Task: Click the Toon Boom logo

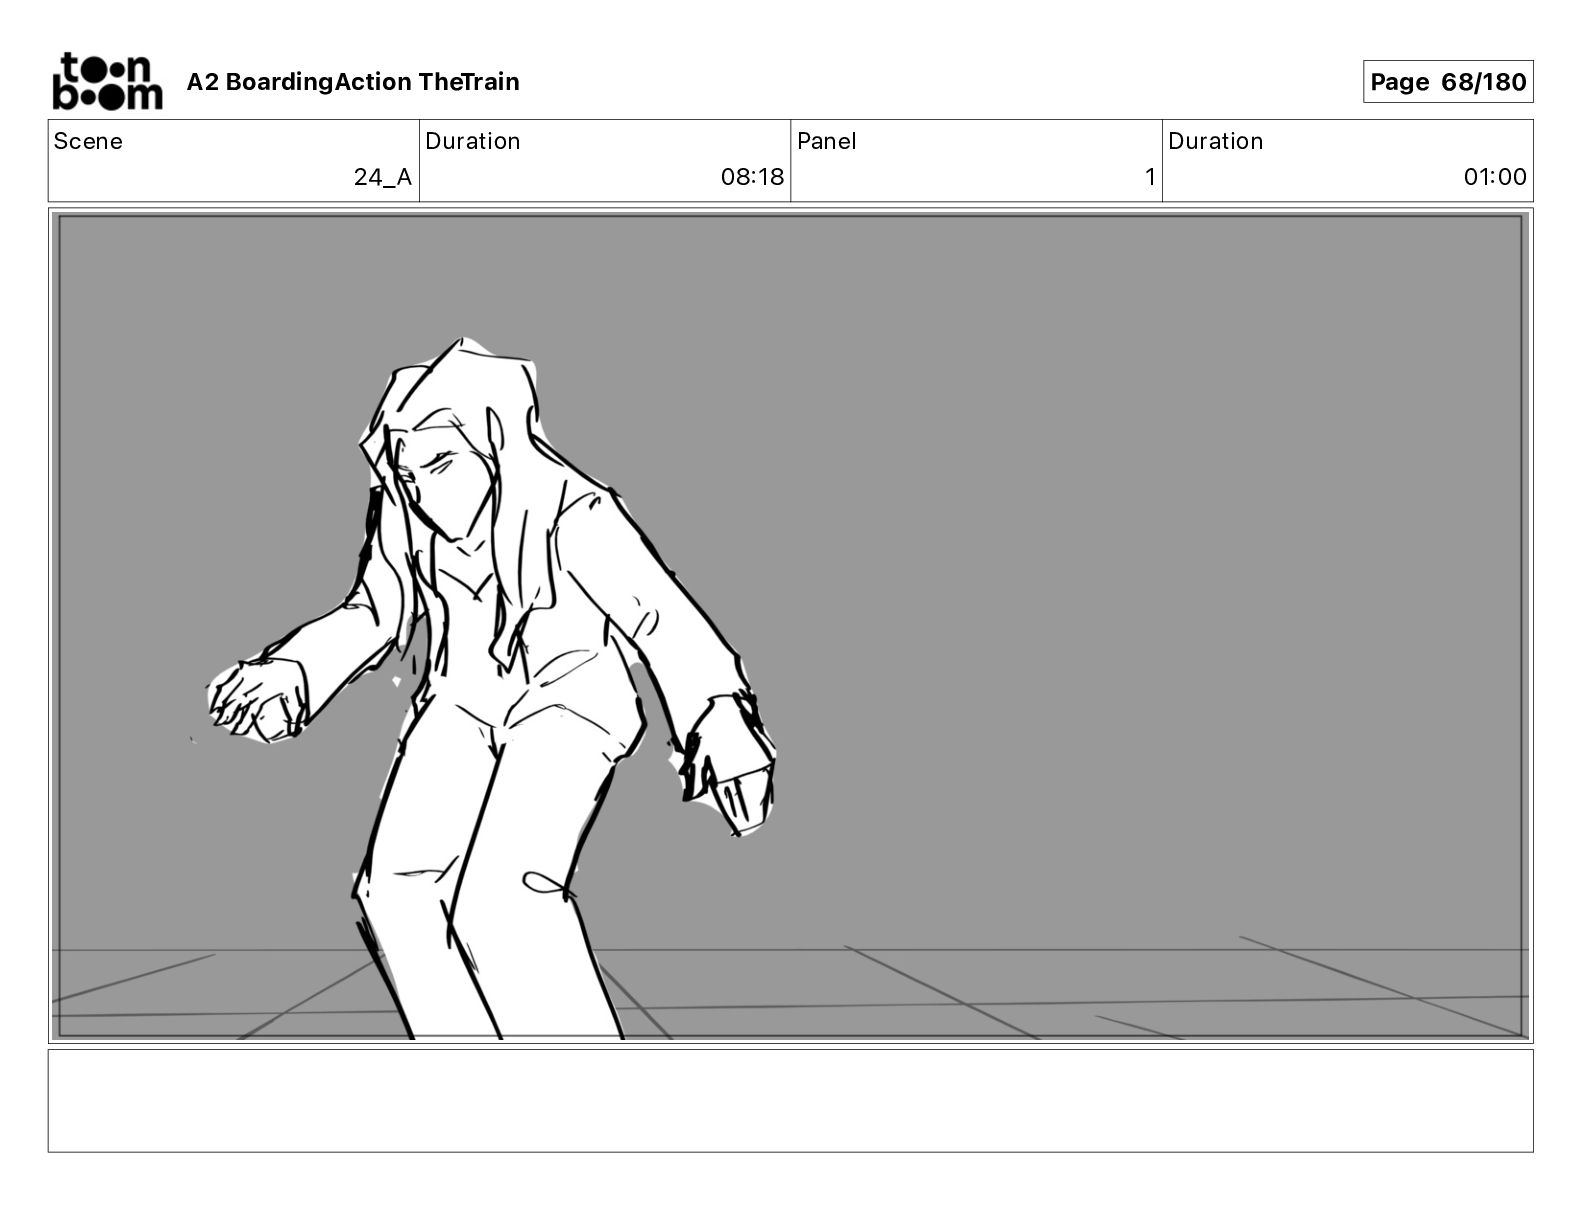Action: 107,81
